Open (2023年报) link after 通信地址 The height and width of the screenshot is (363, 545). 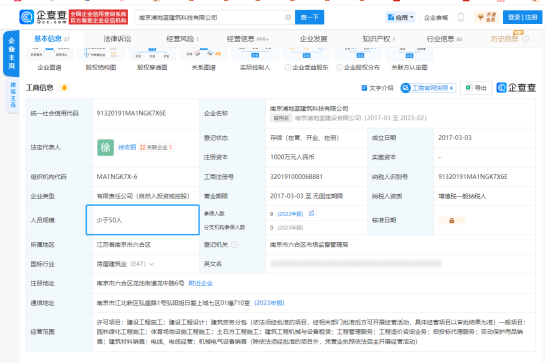[269, 303]
